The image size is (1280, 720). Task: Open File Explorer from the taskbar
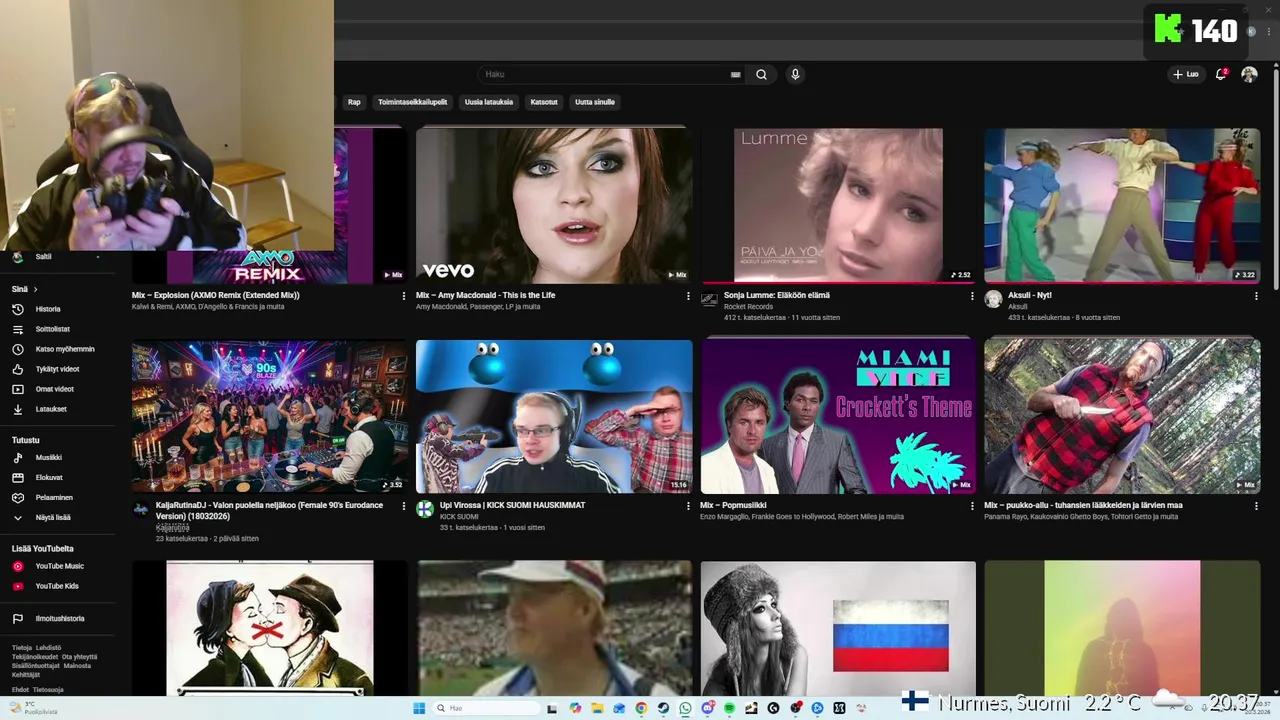(597, 708)
